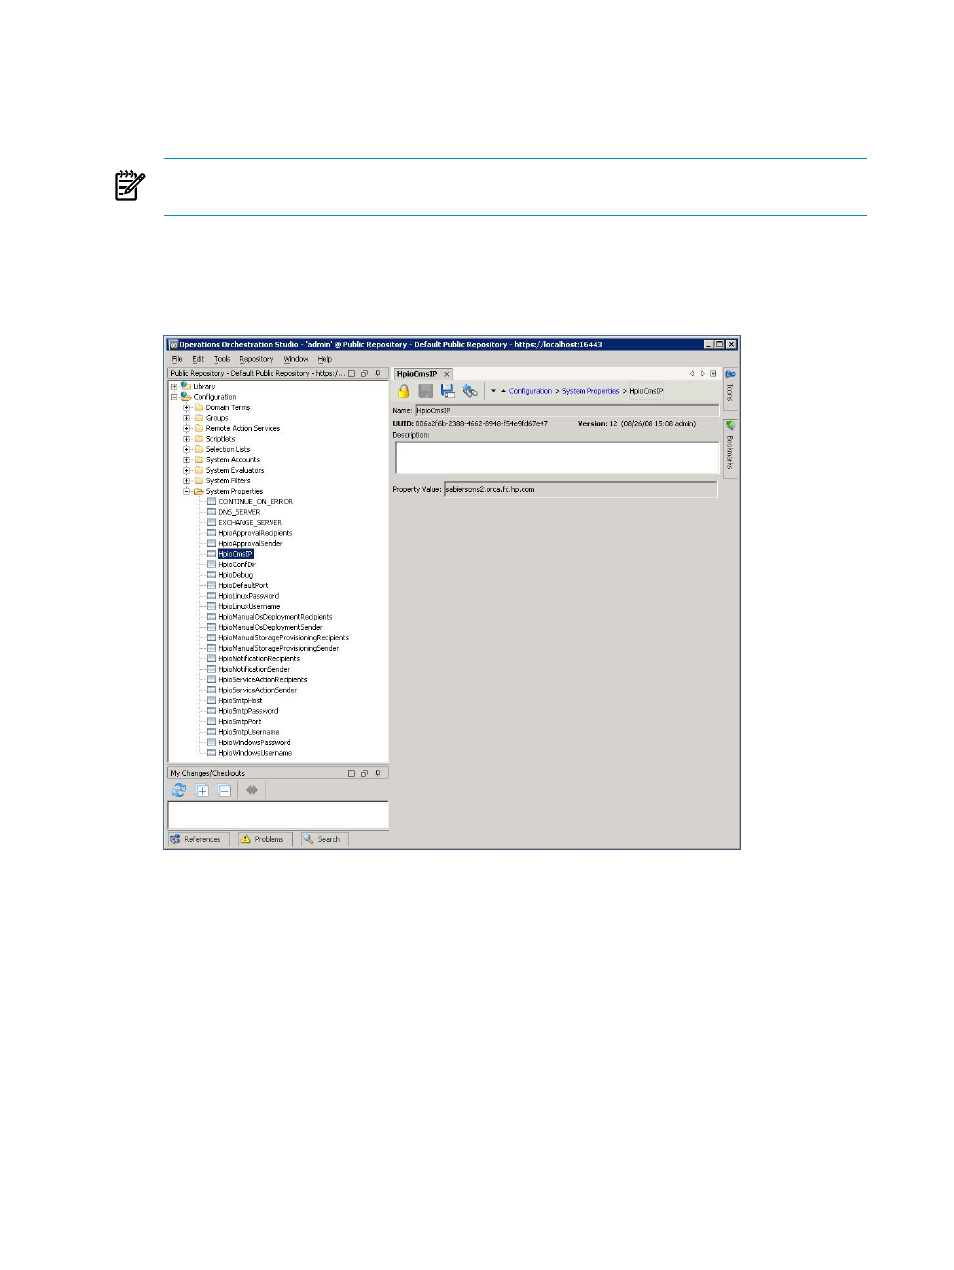Collapse the Configuration tree node

pyautogui.click(x=173, y=397)
